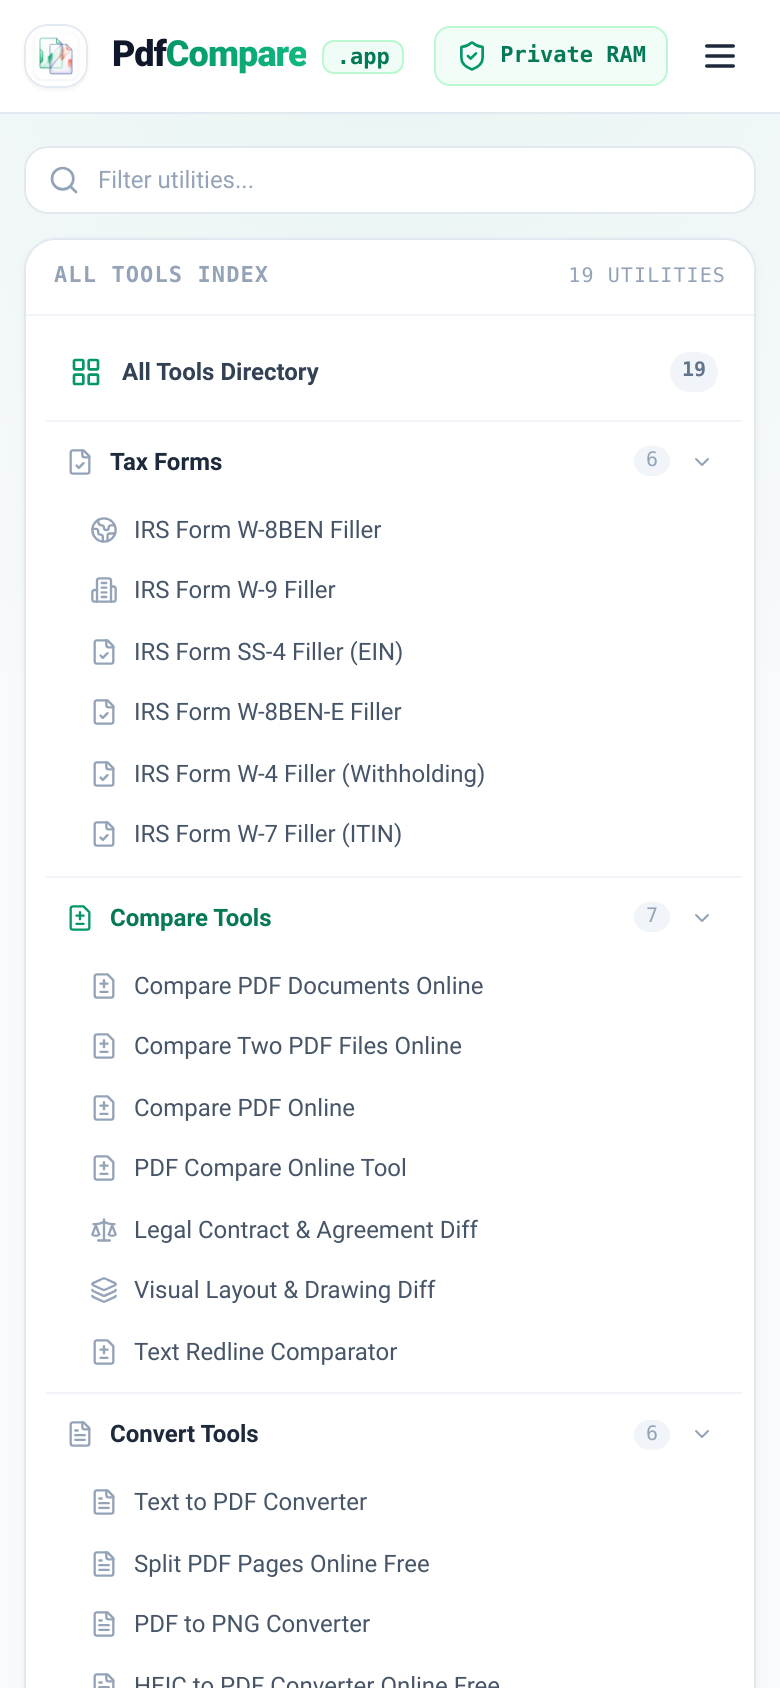
Task: Open Compare Two PDF Files Online
Action: [x=298, y=1046]
